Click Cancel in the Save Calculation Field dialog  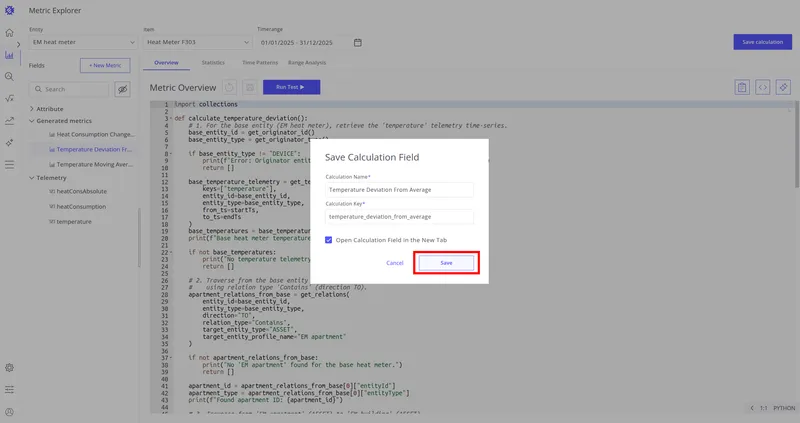coord(394,263)
